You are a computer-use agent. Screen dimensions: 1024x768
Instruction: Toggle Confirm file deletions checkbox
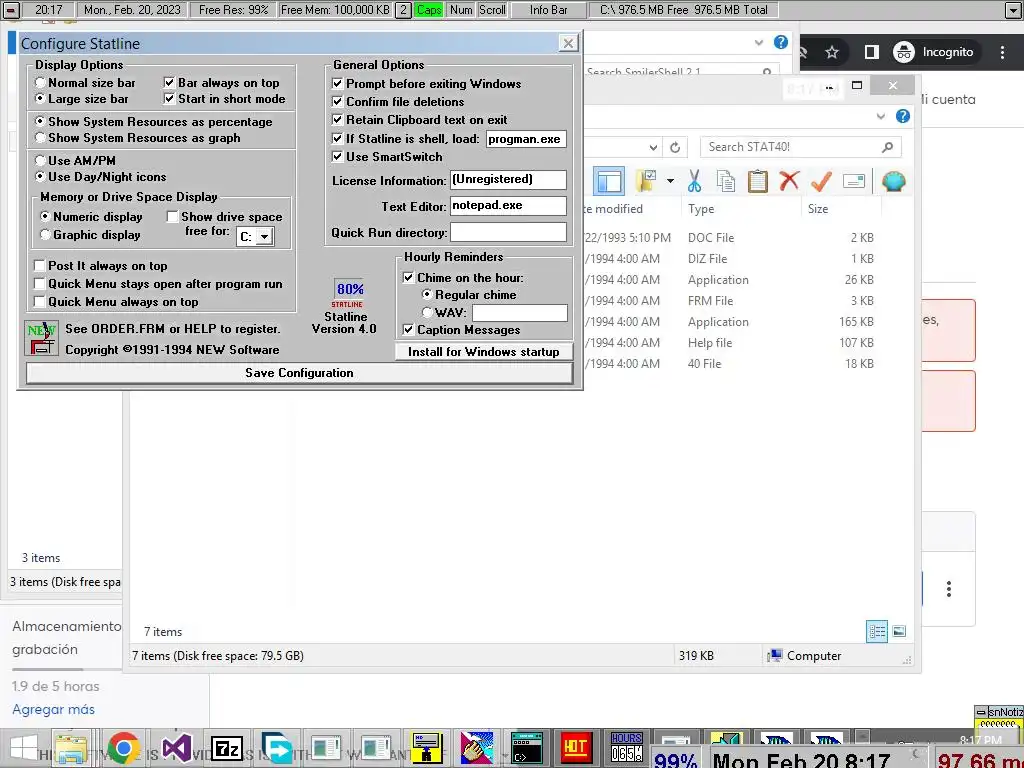point(398,102)
